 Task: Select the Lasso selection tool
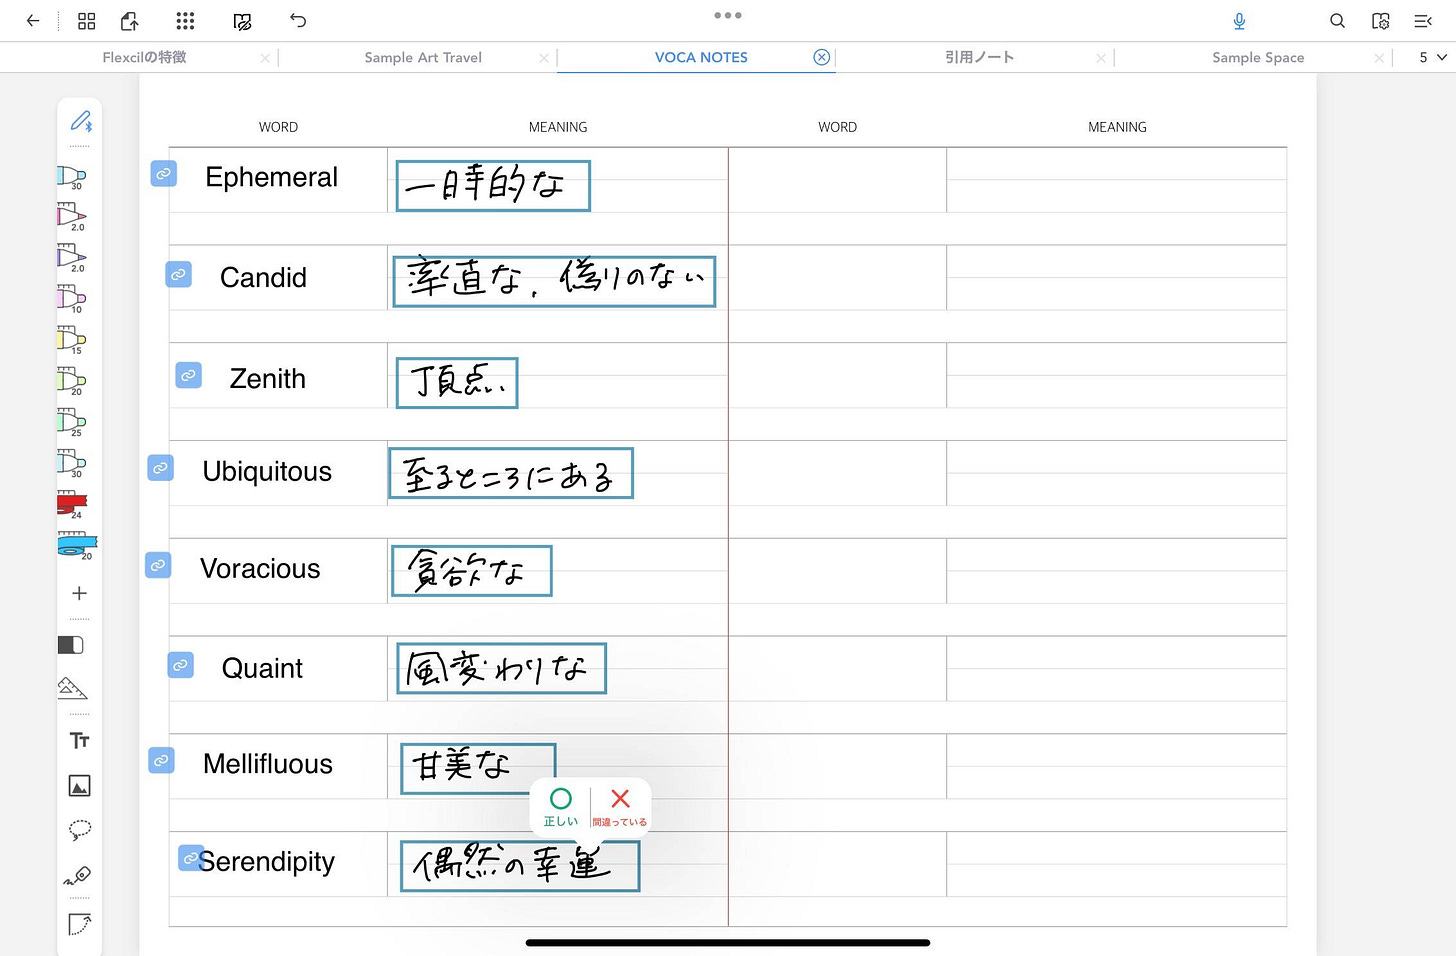(80, 830)
